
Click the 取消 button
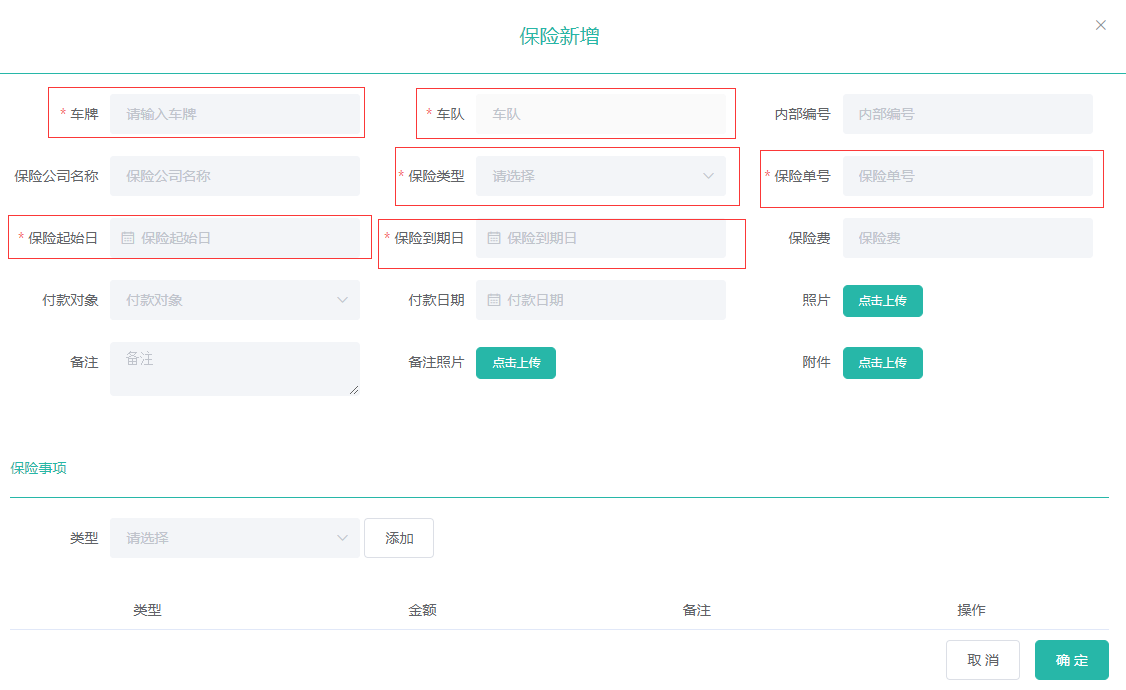click(982, 660)
